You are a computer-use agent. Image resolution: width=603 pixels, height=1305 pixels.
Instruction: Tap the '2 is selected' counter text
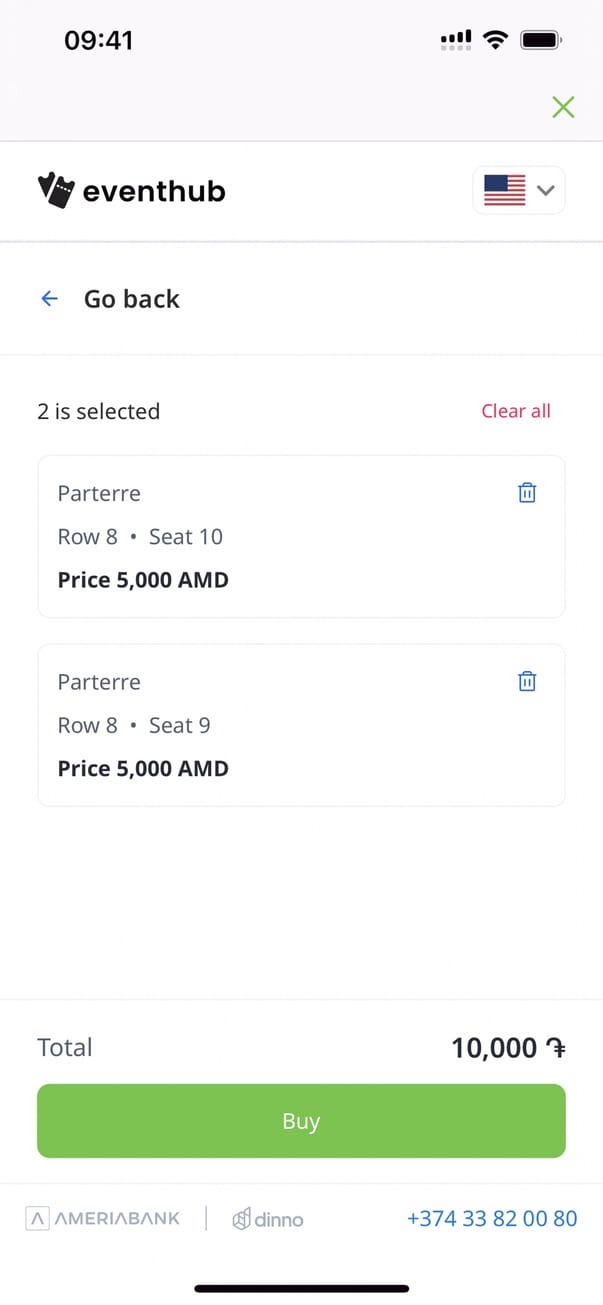(x=98, y=411)
